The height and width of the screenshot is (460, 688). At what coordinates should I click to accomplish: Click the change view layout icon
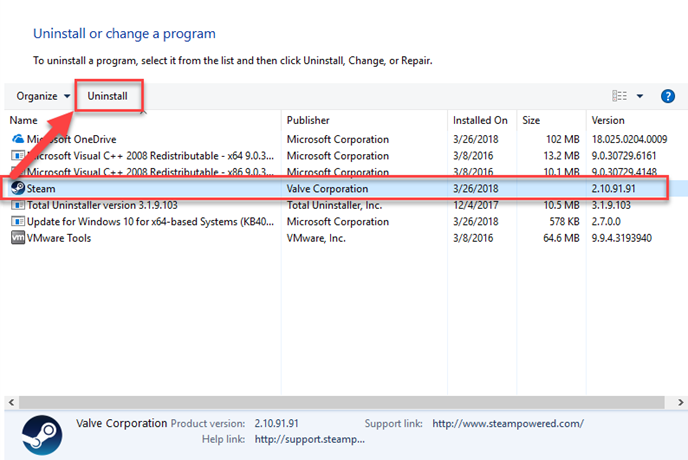617,96
